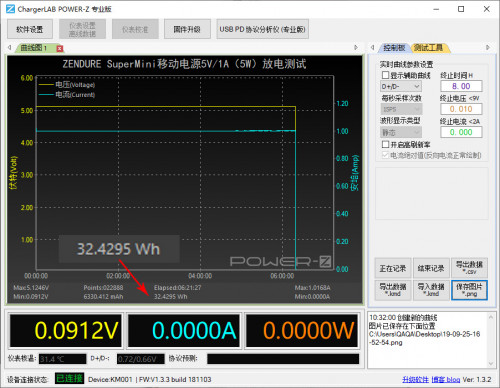The height and width of the screenshot is (388, 500).
Task: Click the 电流(Current) legend entry
Action: tap(67, 95)
